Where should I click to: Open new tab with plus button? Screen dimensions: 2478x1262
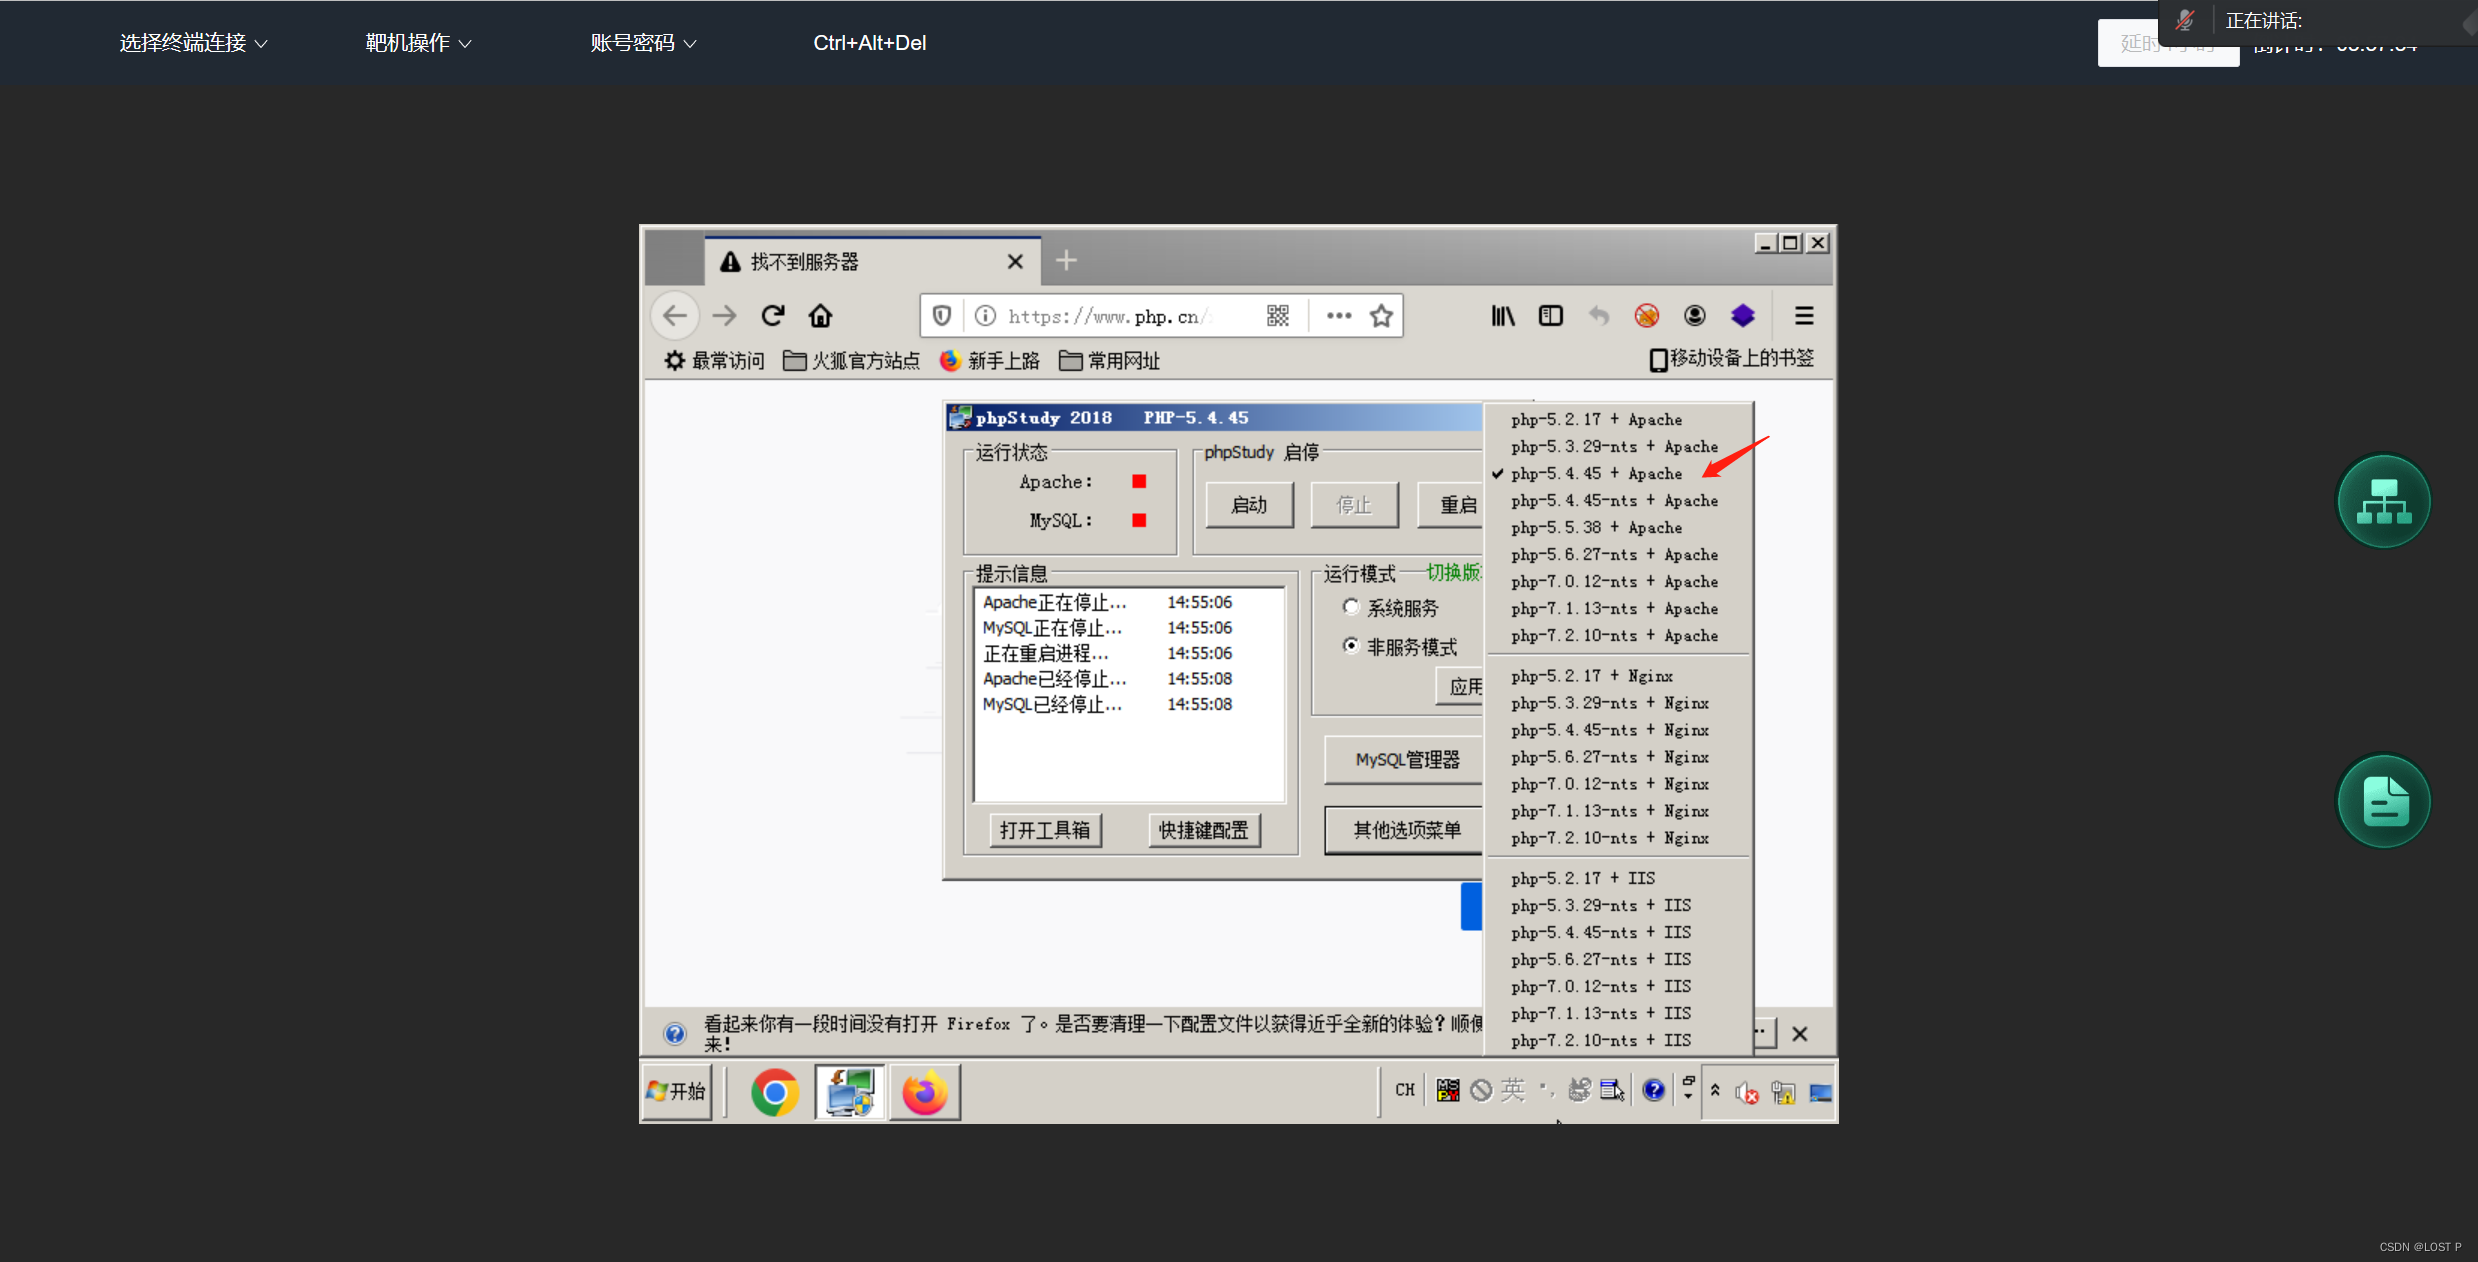pyautogui.click(x=1066, y=261)
